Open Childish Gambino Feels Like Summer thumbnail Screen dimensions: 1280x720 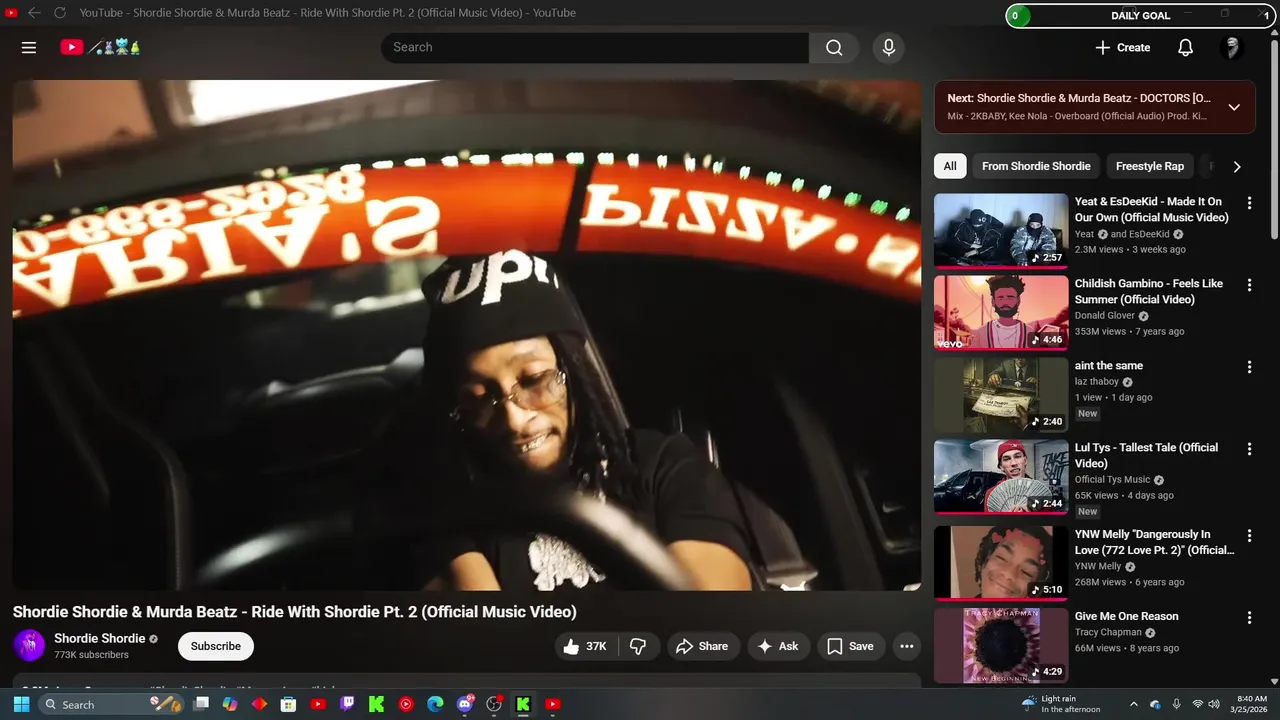[1001, 313]
